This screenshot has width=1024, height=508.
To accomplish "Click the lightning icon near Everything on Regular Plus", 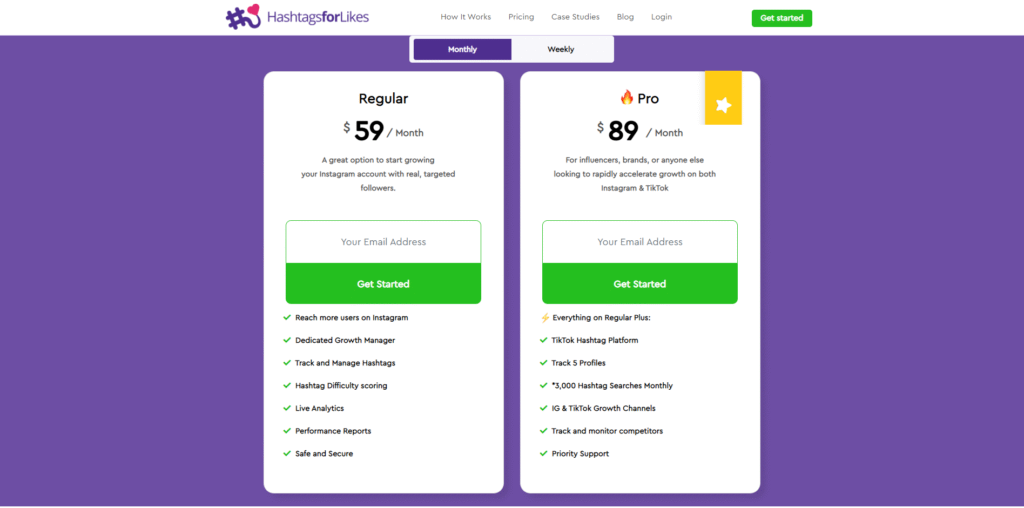I will [x=545, y=318].
